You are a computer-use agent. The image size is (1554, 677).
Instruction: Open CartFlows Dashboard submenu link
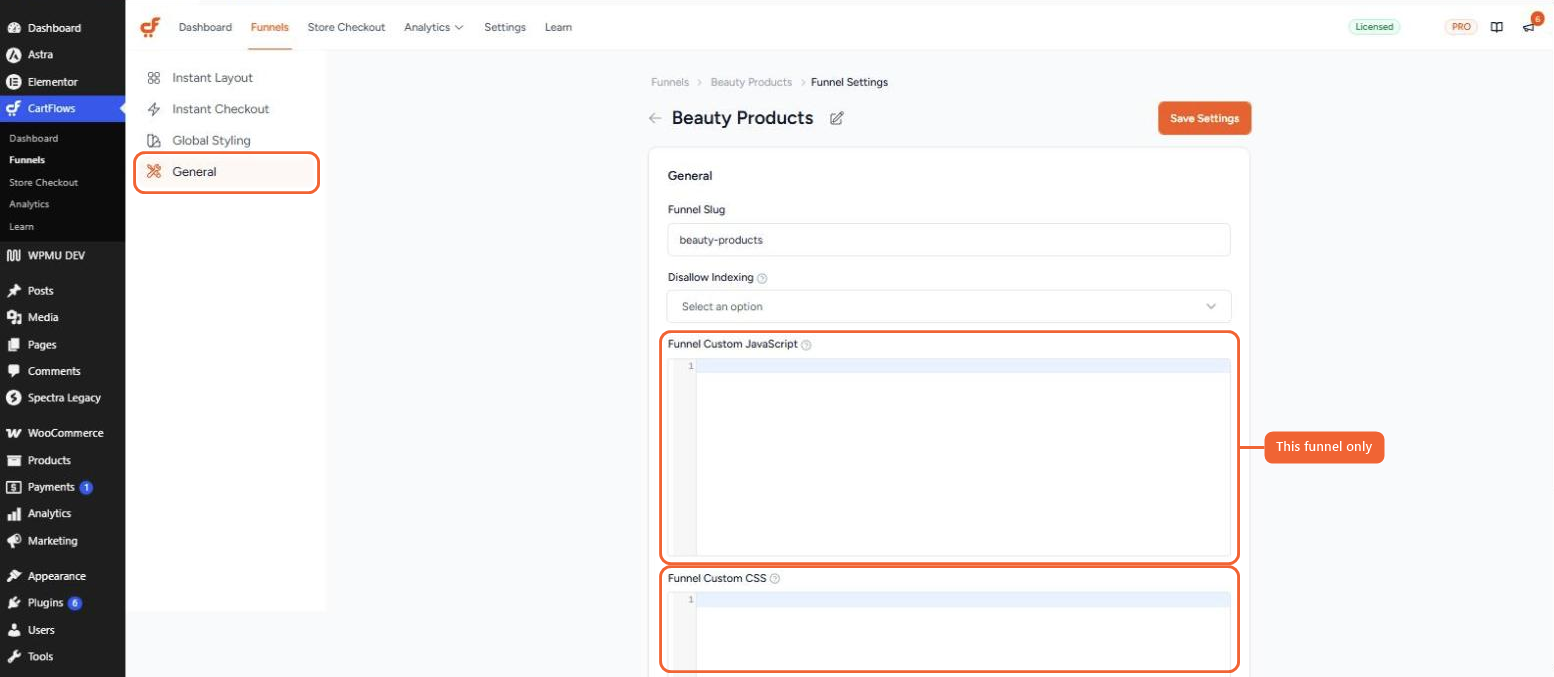pyautogui.click(x=33, y=138)
